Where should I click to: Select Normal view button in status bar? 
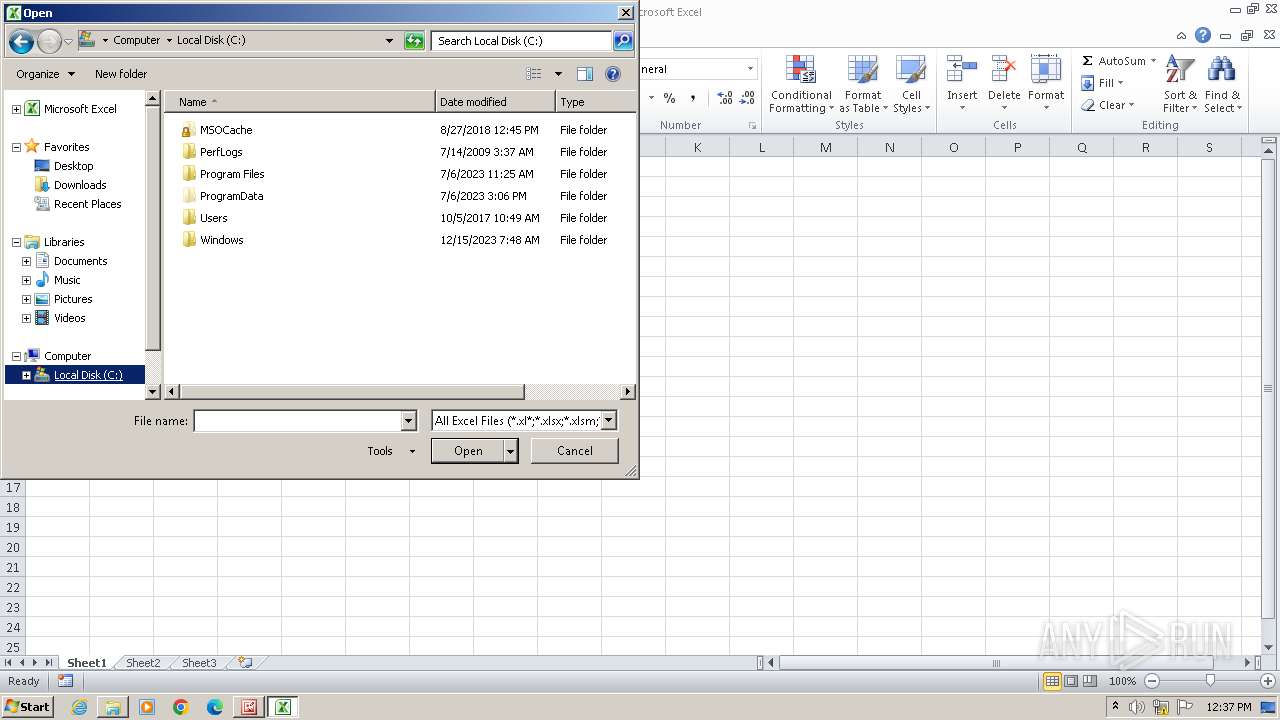click(x=1052, y=681)
